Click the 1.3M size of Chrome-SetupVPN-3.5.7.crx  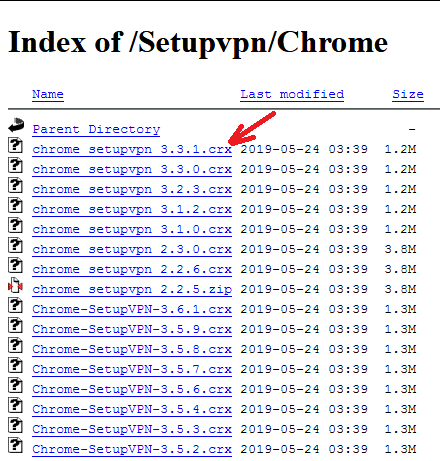400,369
